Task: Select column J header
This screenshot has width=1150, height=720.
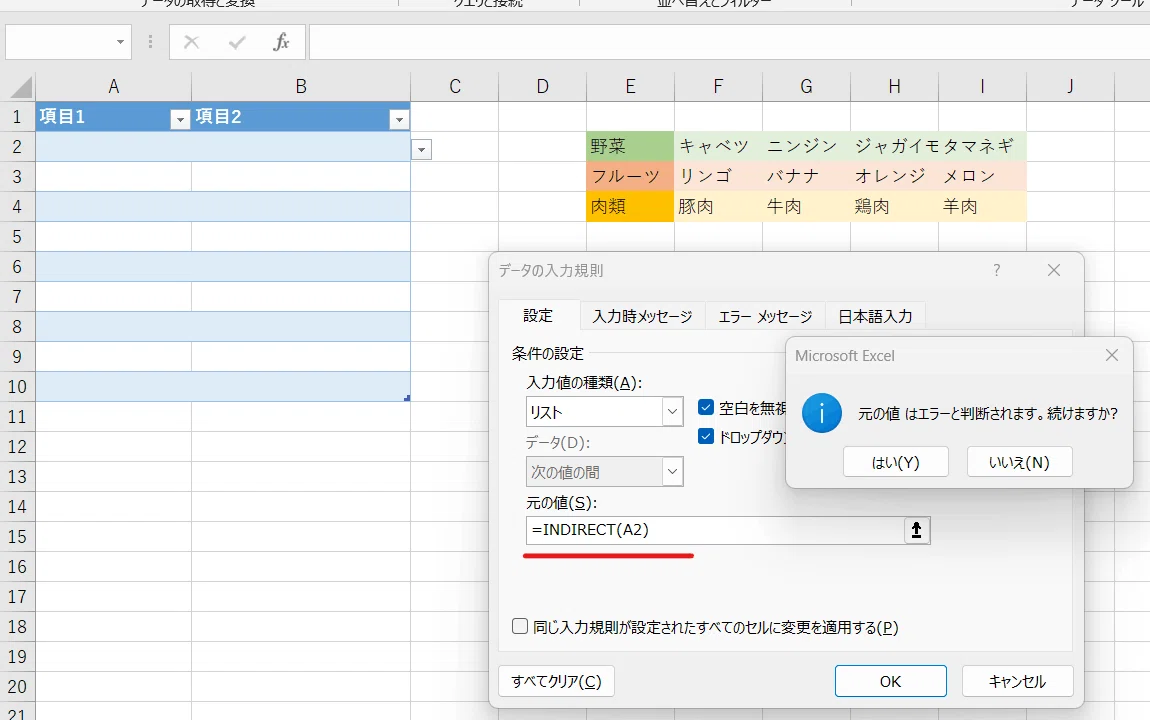Action: click(x=1070, y=87)
